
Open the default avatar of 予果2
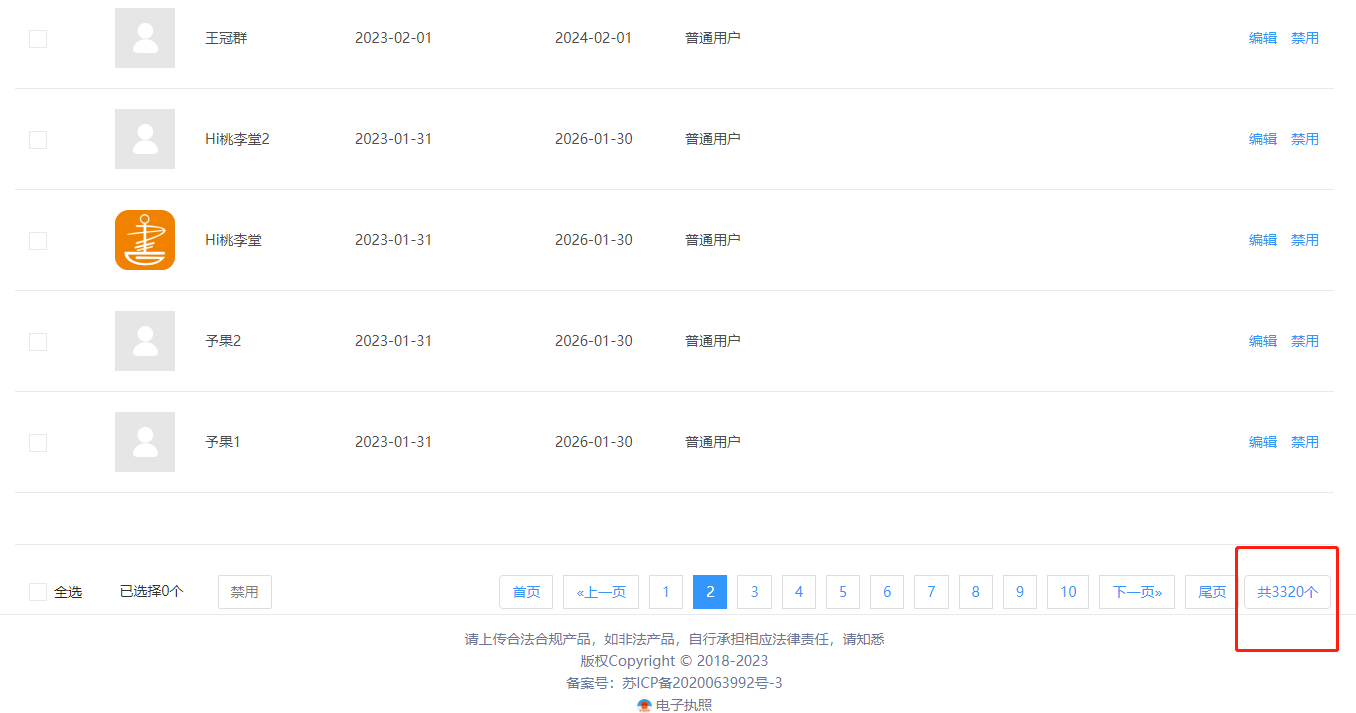pyautogui.click(x=145, y=341)
